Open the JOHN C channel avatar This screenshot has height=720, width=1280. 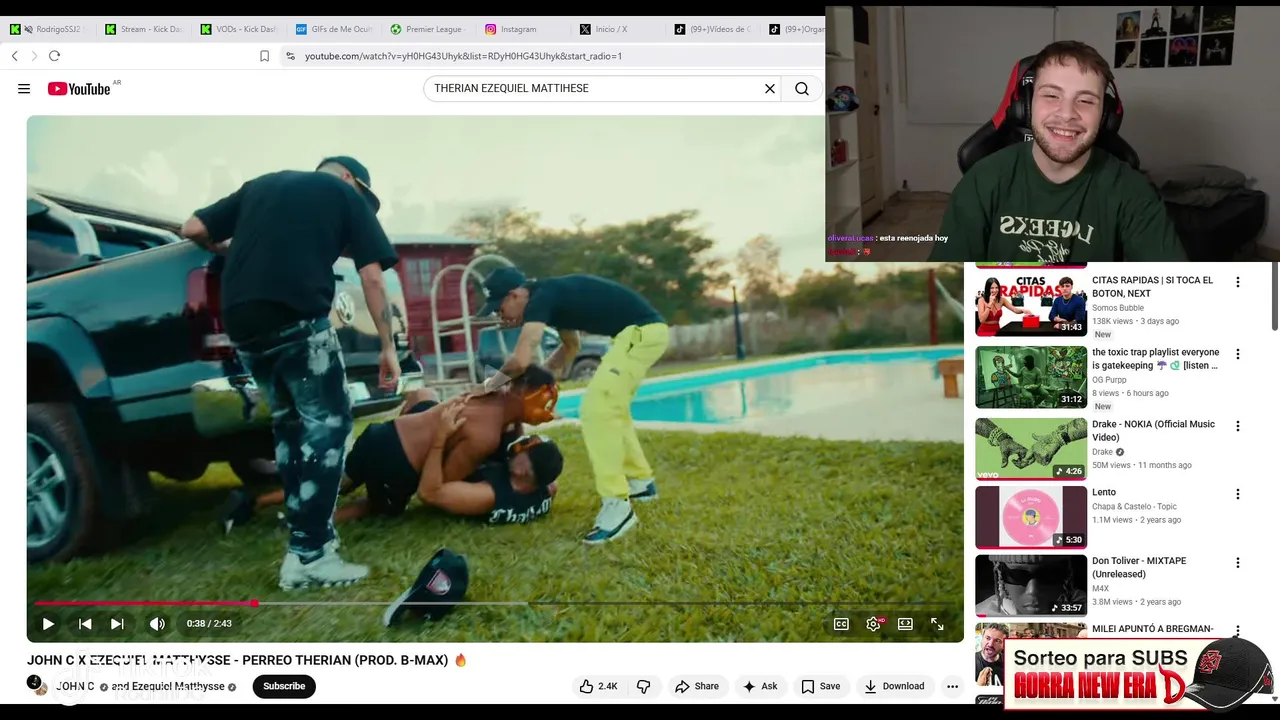point(36,685)
